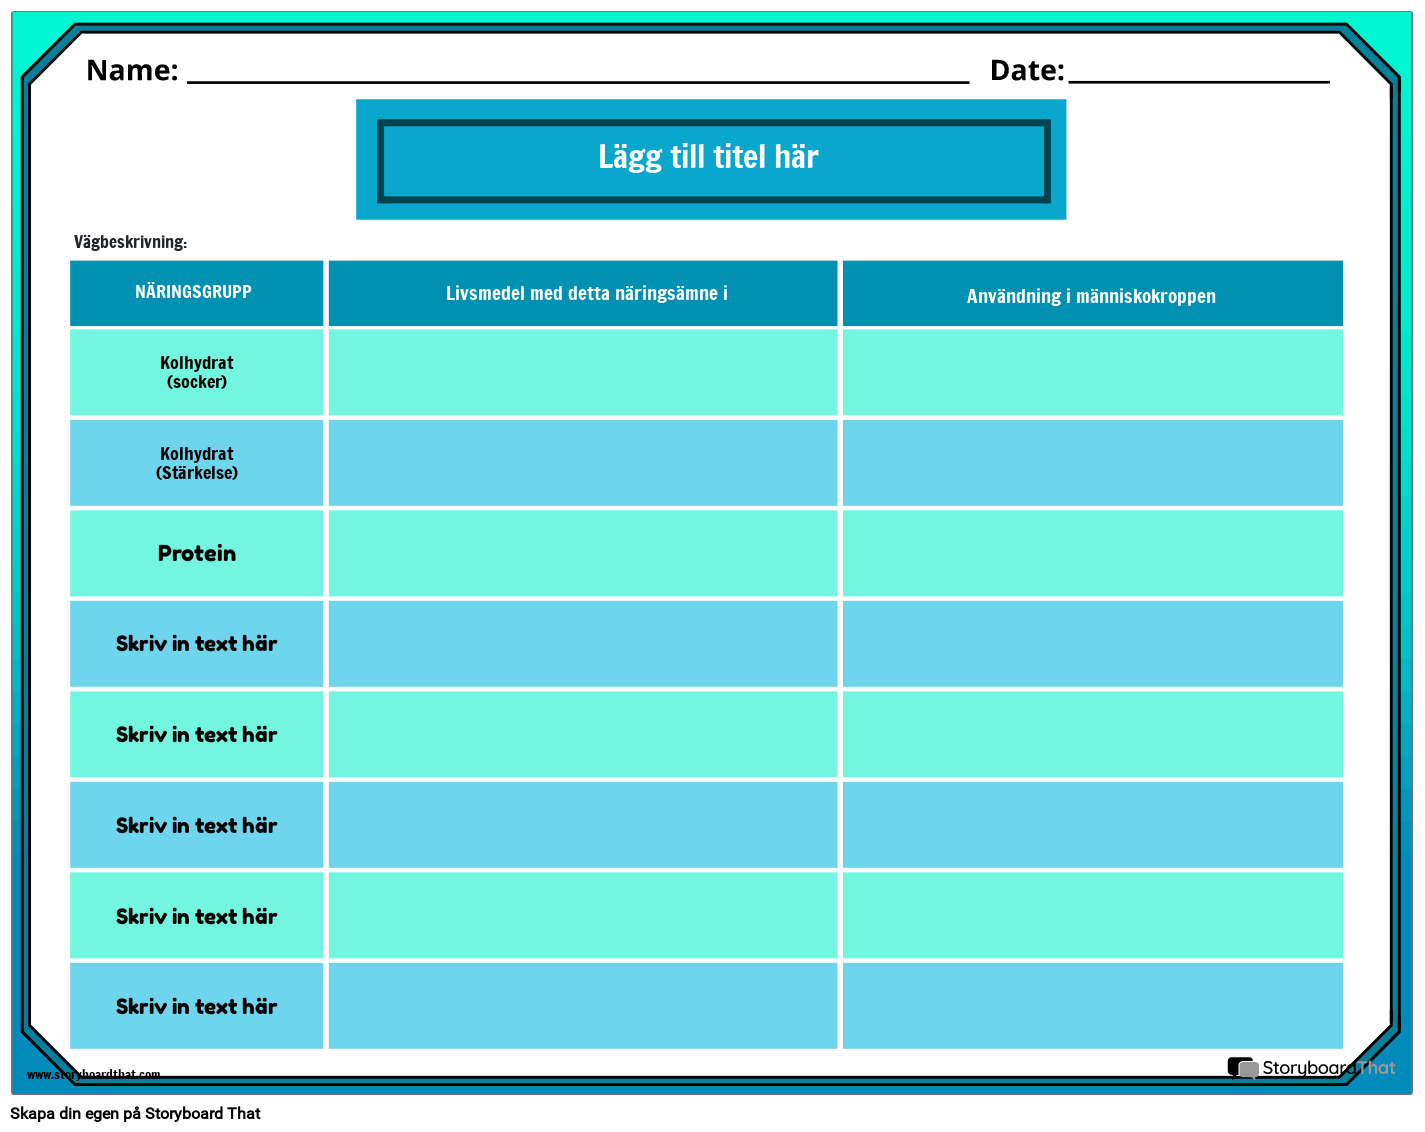
Task: Click the Livsmedel cell in Protein row
Action: (x=583, y=553)
